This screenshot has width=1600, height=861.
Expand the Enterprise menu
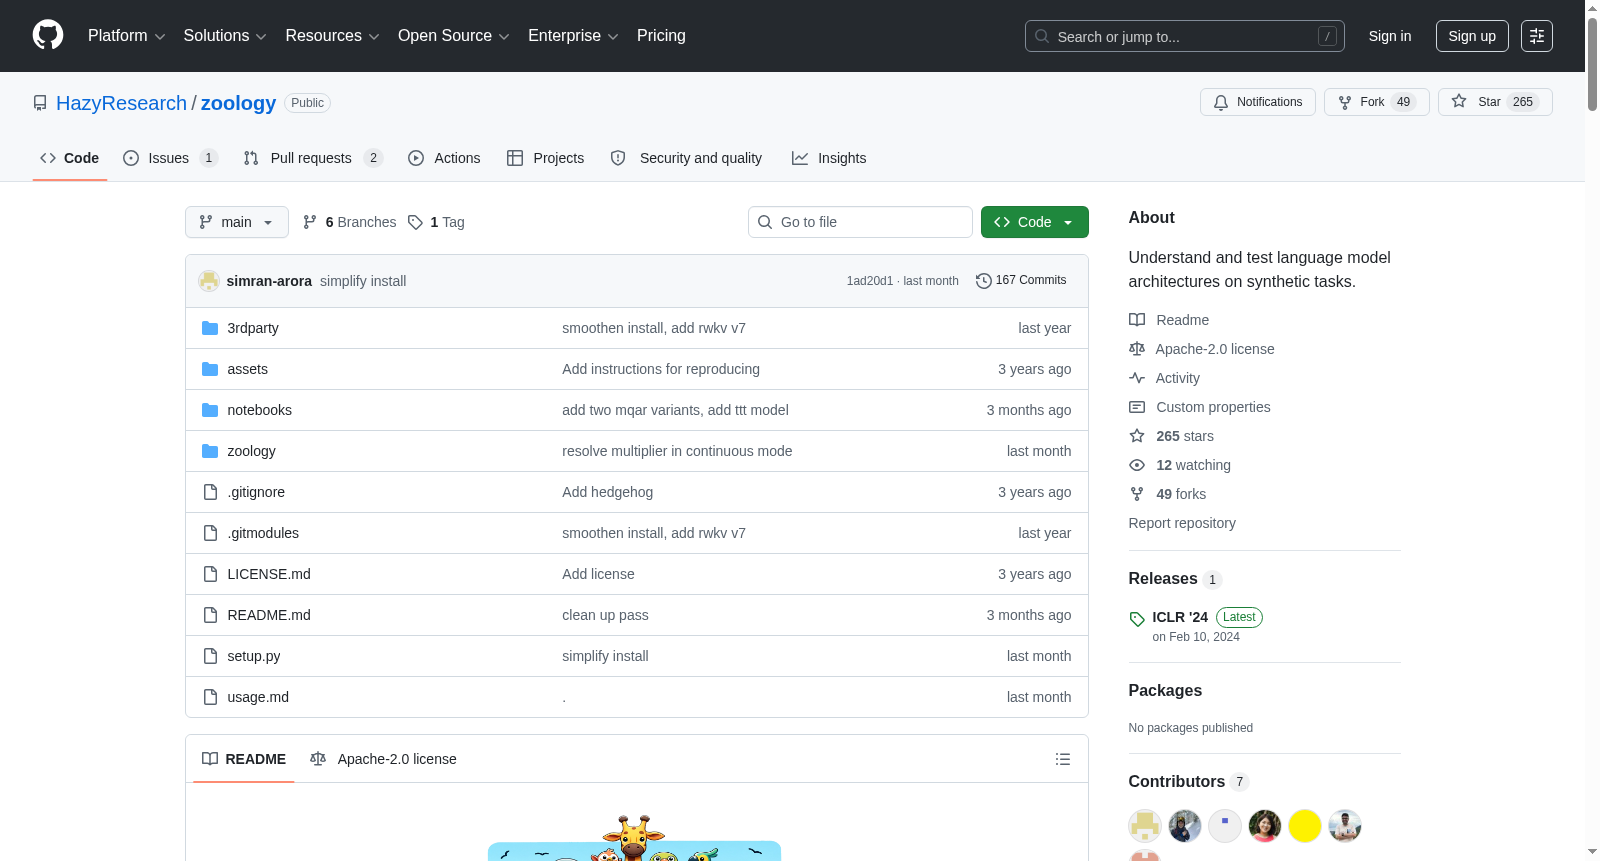tap(573, 36)
